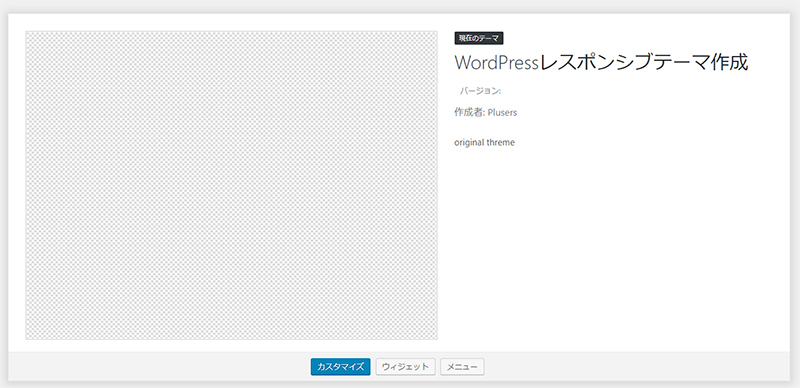This screenshot has width=800, height=388.
Task: Click the blank theme screenshot thumbnail
Action: pos(232,185)
